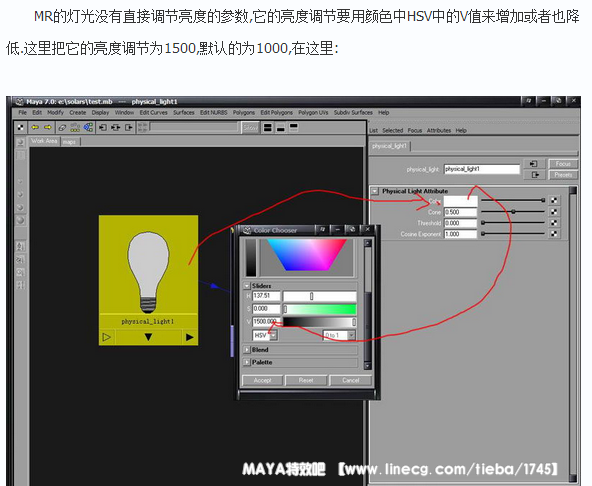Image resolution: width=592 pixels, height=486 pixels.
Task: Show bottom tabs only layout icon
Action: [x=281, y=128]
